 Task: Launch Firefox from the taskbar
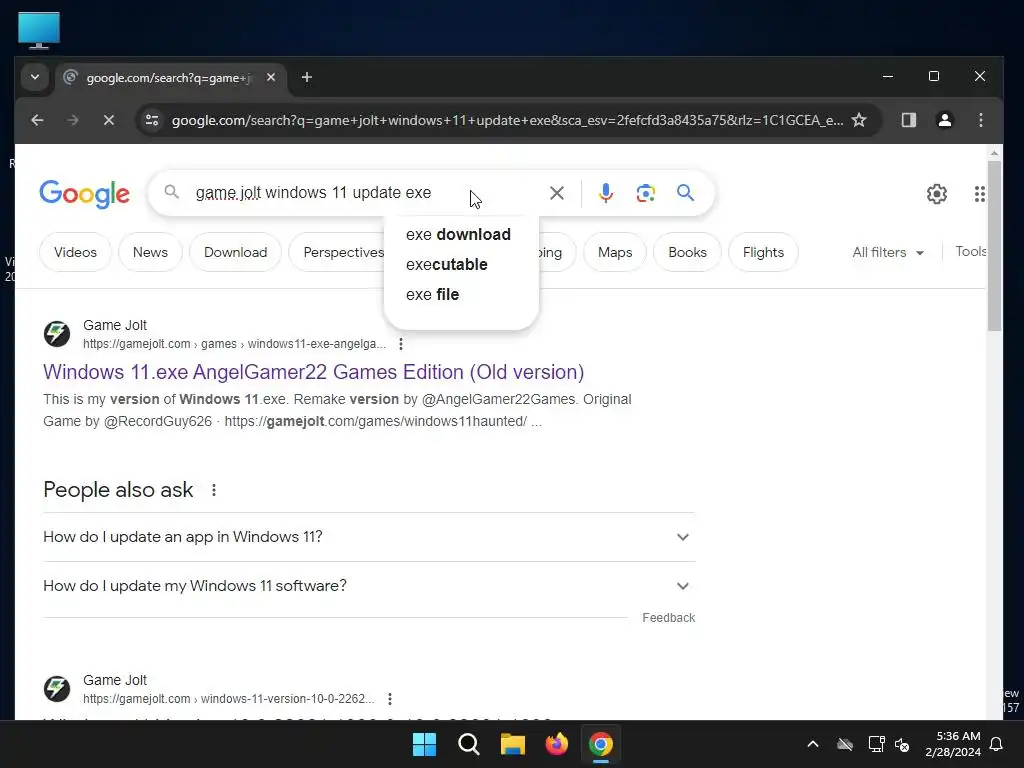click(556, 744)
